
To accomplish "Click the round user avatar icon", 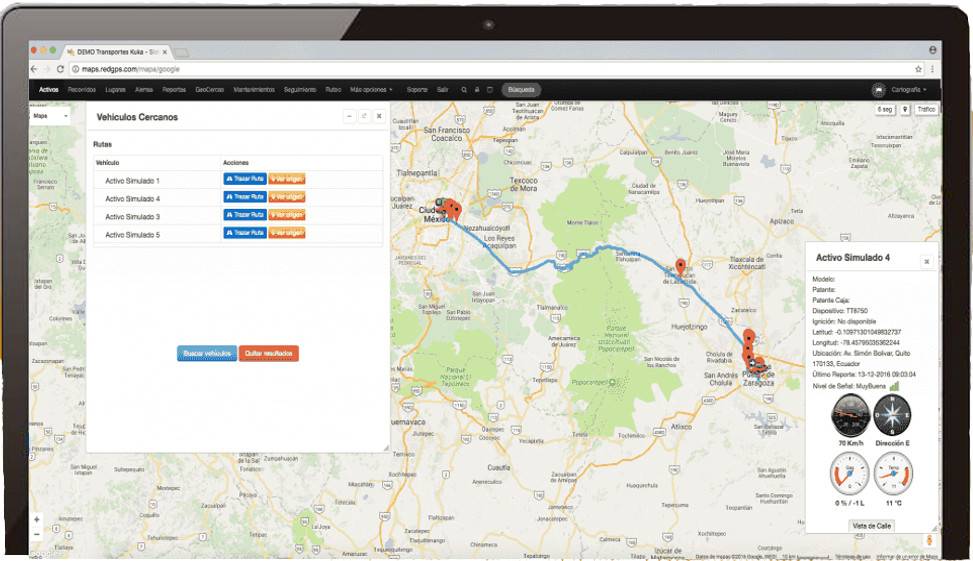I will (878, 90).
